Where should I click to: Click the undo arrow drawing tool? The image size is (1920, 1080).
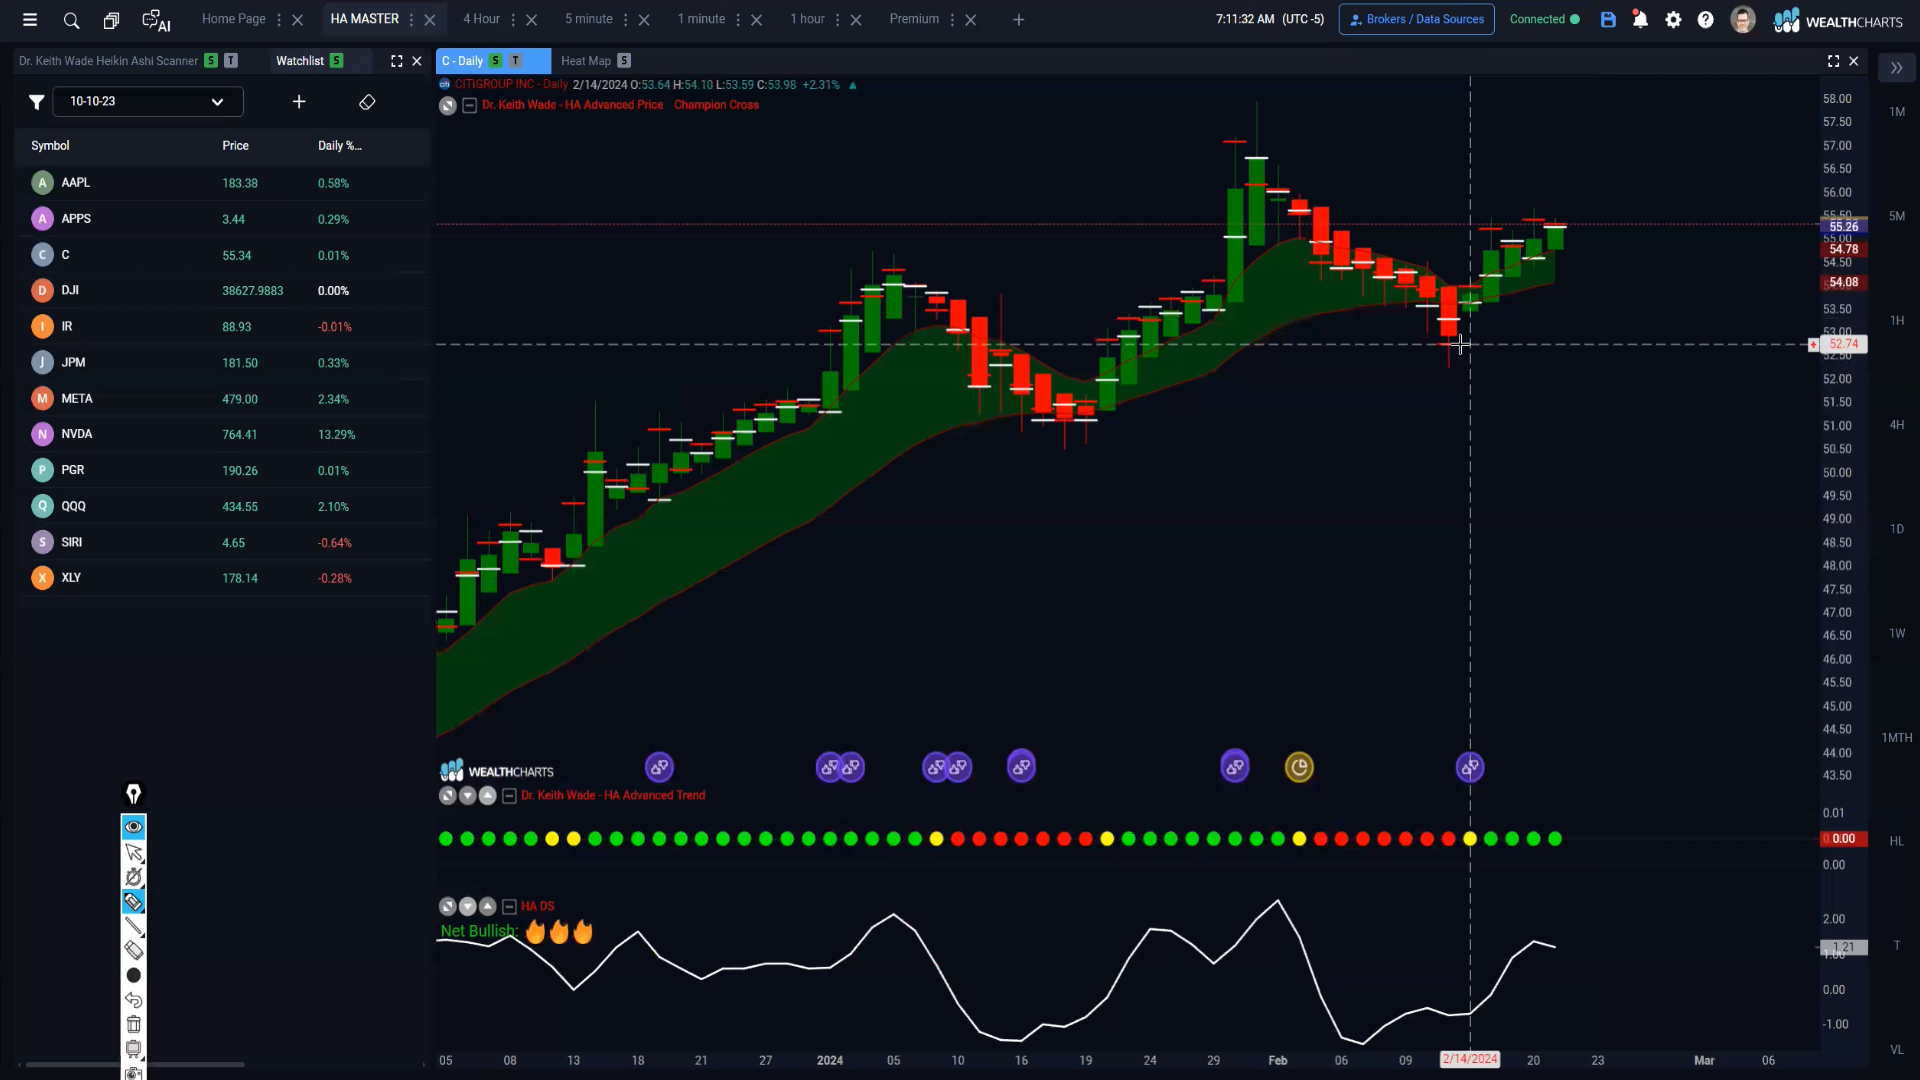(133, 1000)
